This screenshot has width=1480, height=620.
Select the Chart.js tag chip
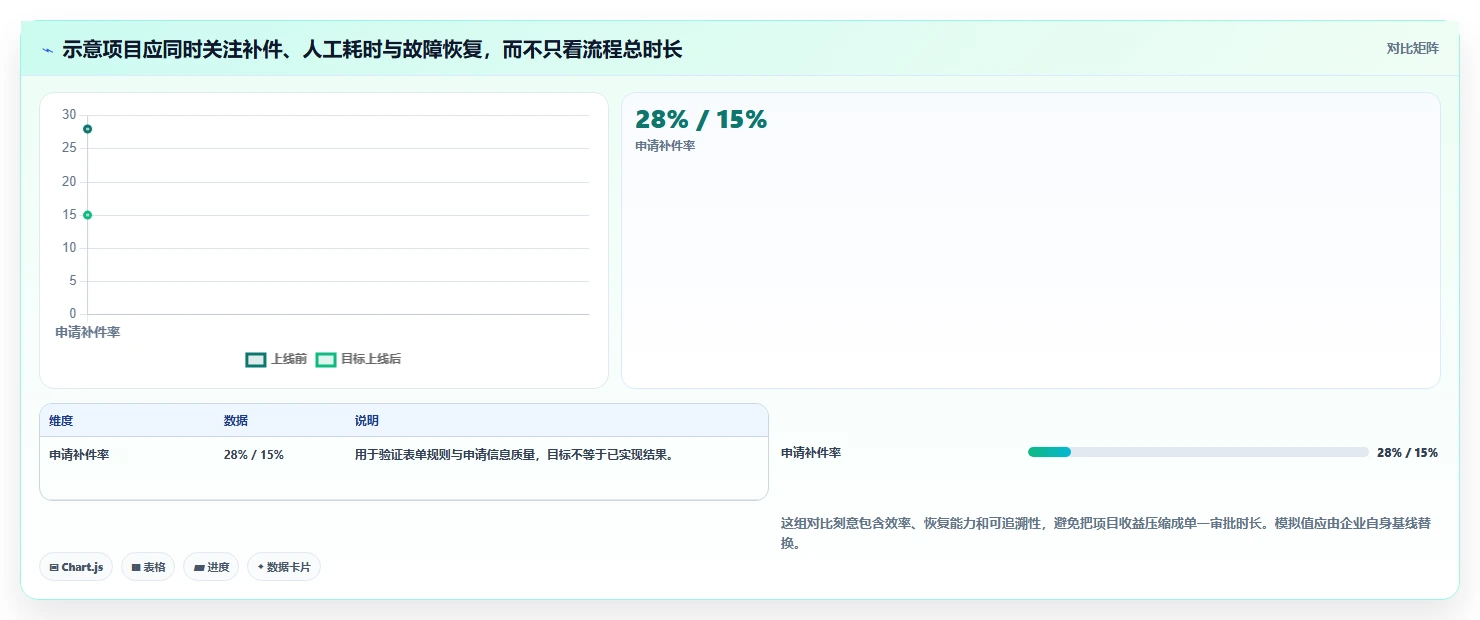[76, 567]
